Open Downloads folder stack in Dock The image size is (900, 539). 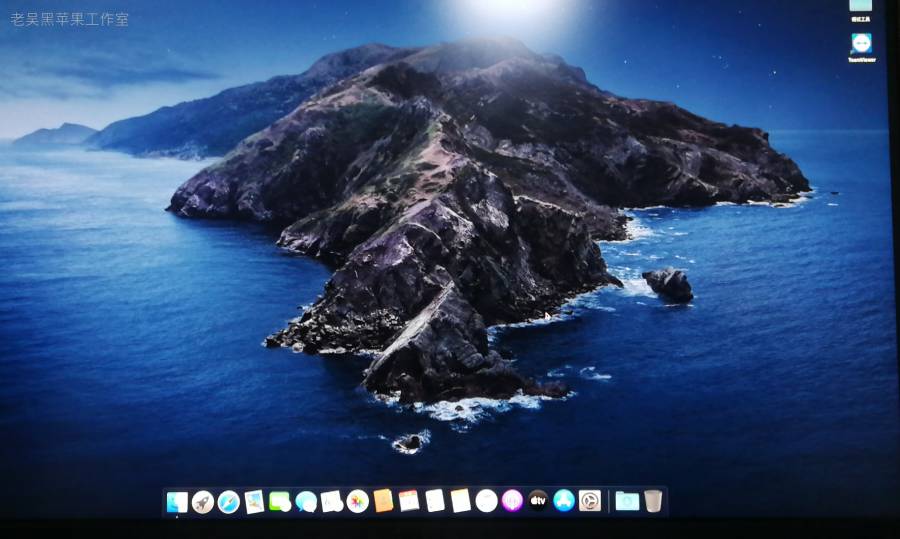tap(627, 501)
